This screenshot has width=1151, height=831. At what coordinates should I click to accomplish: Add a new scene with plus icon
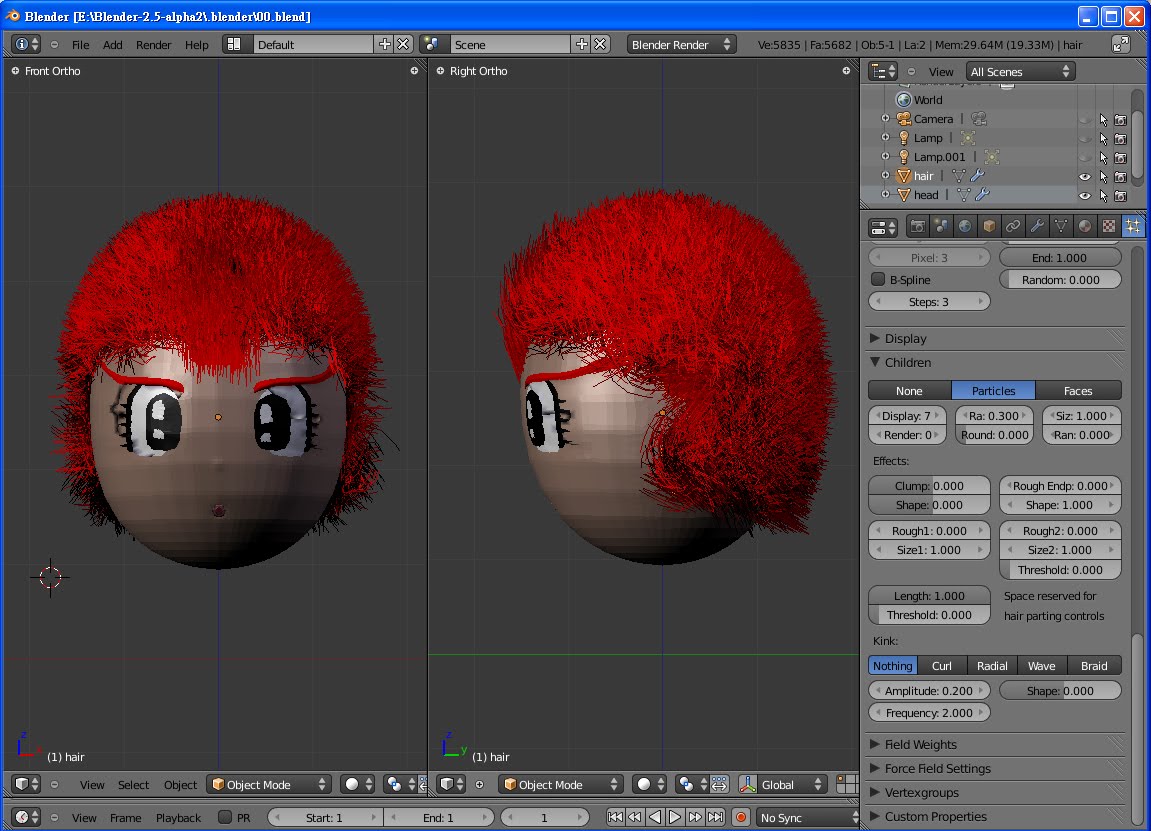[x=581, y=44]
